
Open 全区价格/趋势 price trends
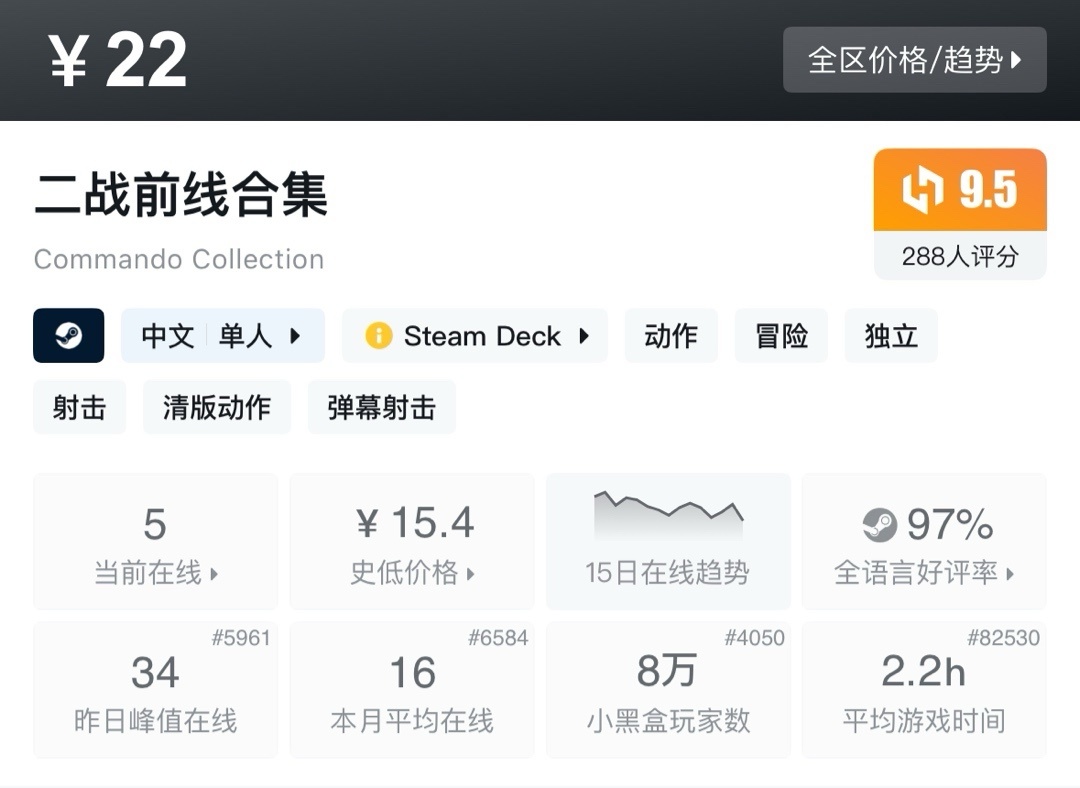coord(913,60)
